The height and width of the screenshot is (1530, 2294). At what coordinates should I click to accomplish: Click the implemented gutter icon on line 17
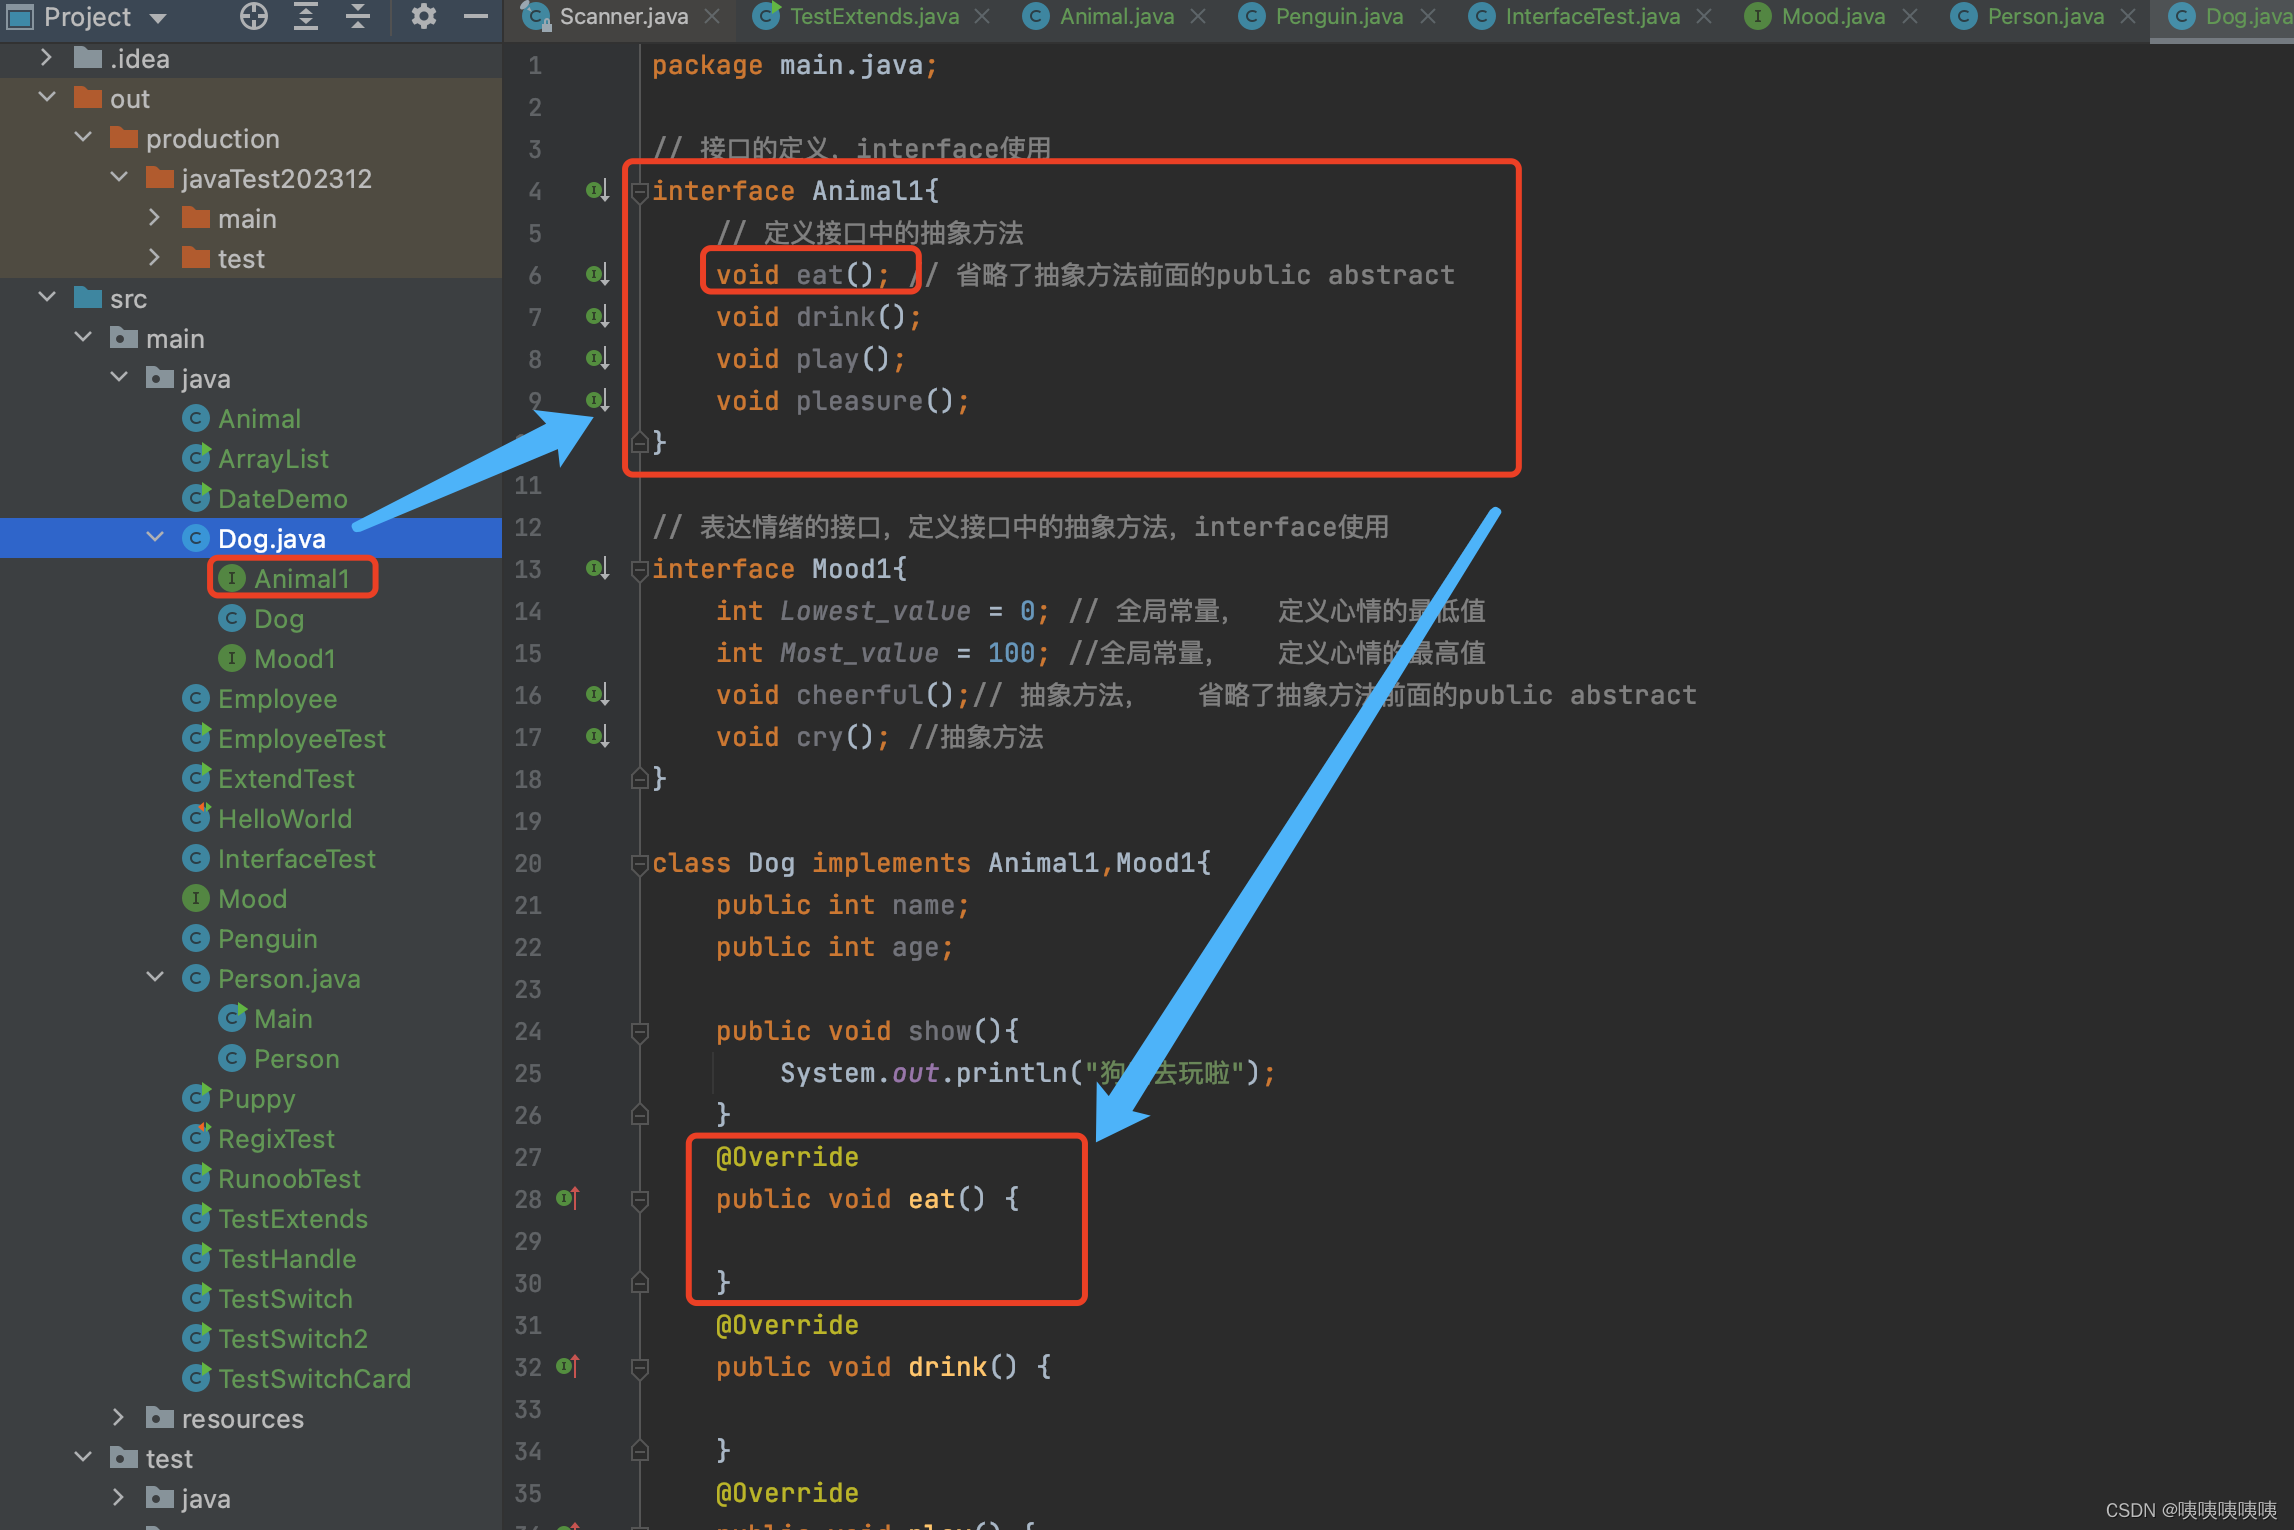(x=597, y=736)
